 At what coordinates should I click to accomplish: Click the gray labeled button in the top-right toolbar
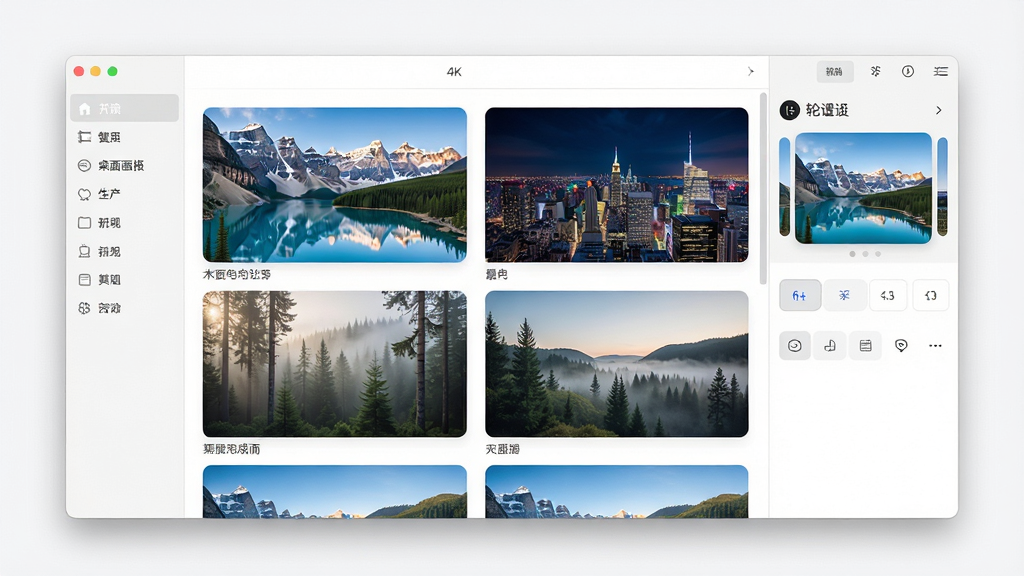coord(835,72)
